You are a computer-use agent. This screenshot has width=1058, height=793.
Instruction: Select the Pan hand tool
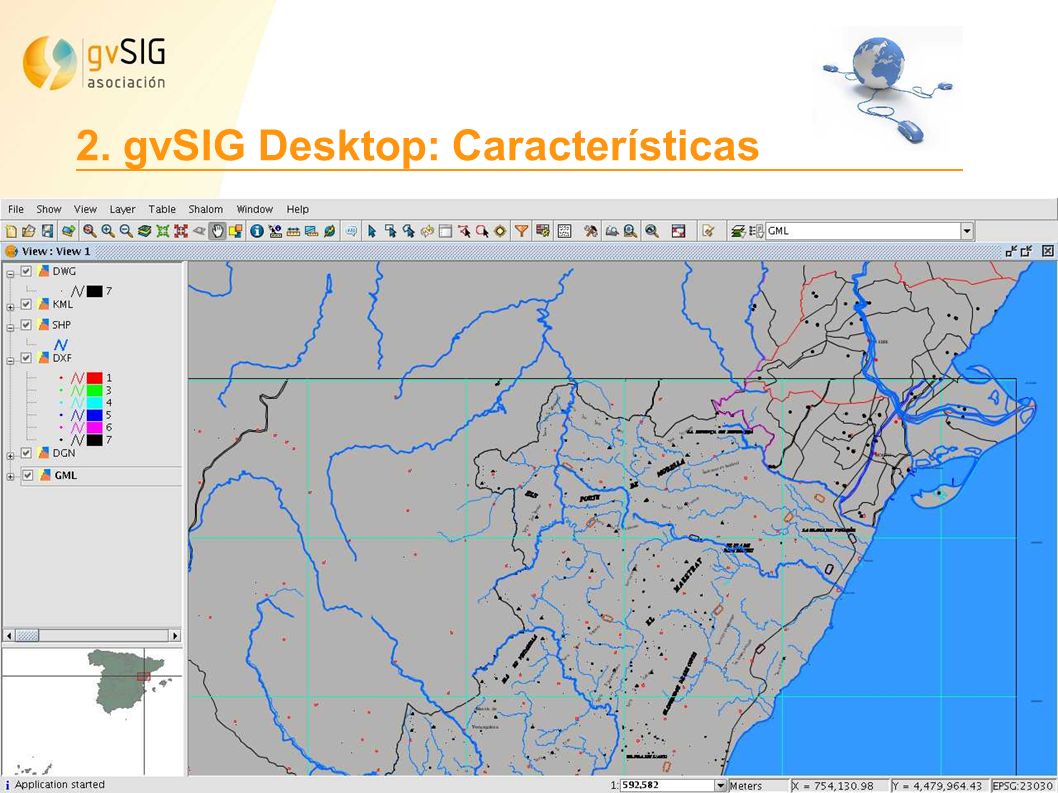(x=217, y=231)
